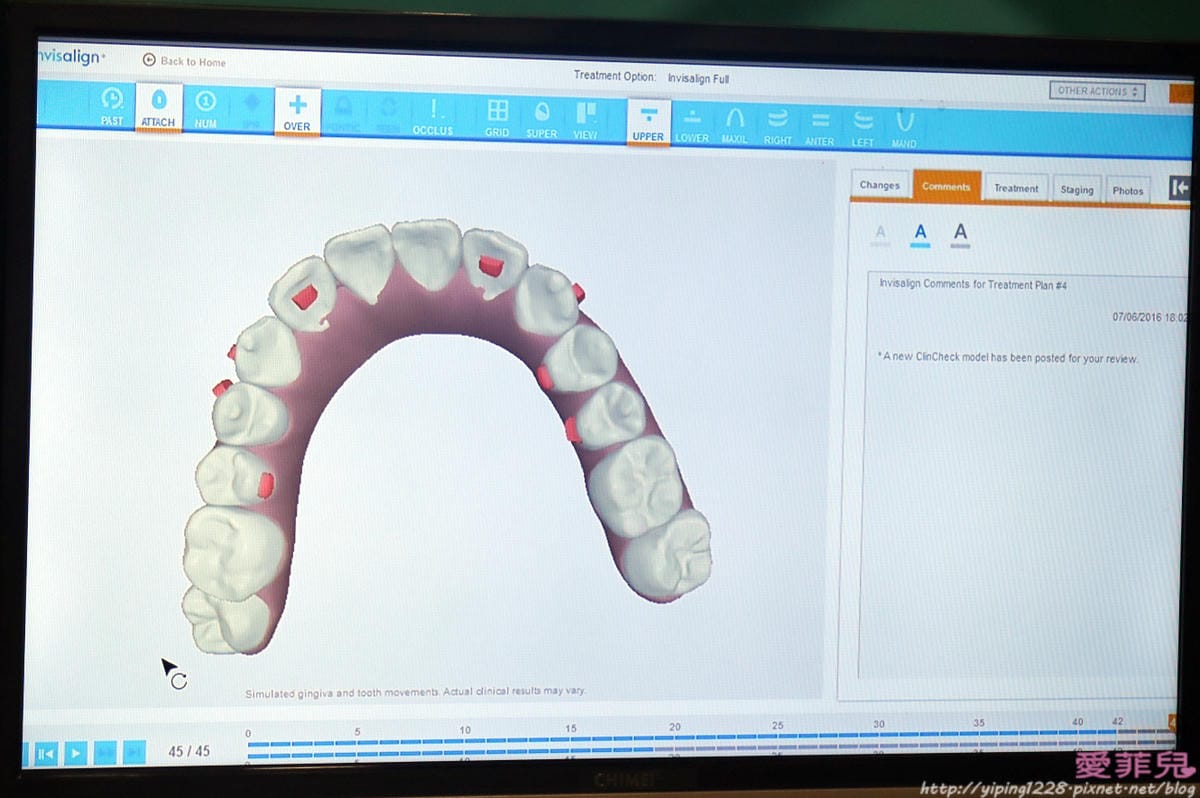Switch to the RIGHT side view
This screenshot has height=798, width=1200.
point(777,126)
